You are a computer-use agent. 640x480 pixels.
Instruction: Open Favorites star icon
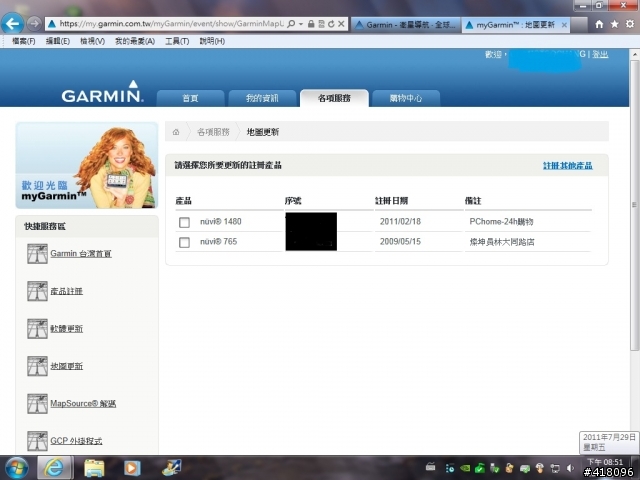[614, 24]
